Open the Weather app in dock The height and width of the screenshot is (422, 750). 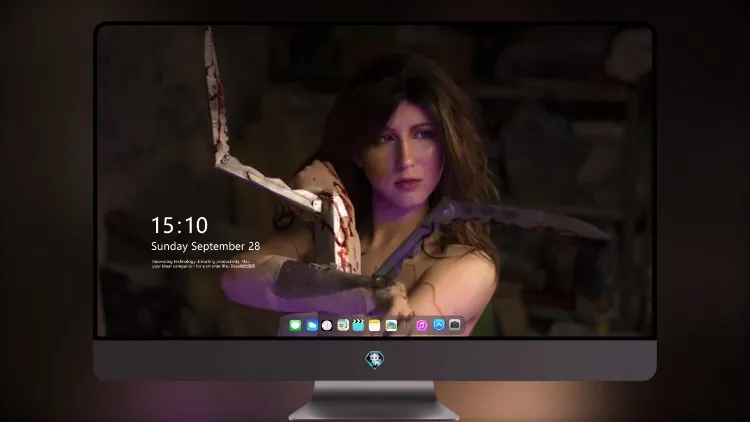pyautogui.click(x=311, y=325)
